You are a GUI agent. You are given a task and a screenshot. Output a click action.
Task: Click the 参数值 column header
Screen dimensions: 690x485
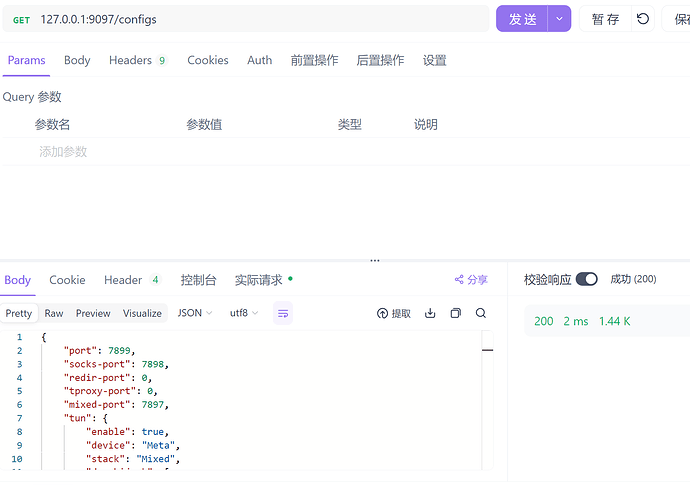204,125
